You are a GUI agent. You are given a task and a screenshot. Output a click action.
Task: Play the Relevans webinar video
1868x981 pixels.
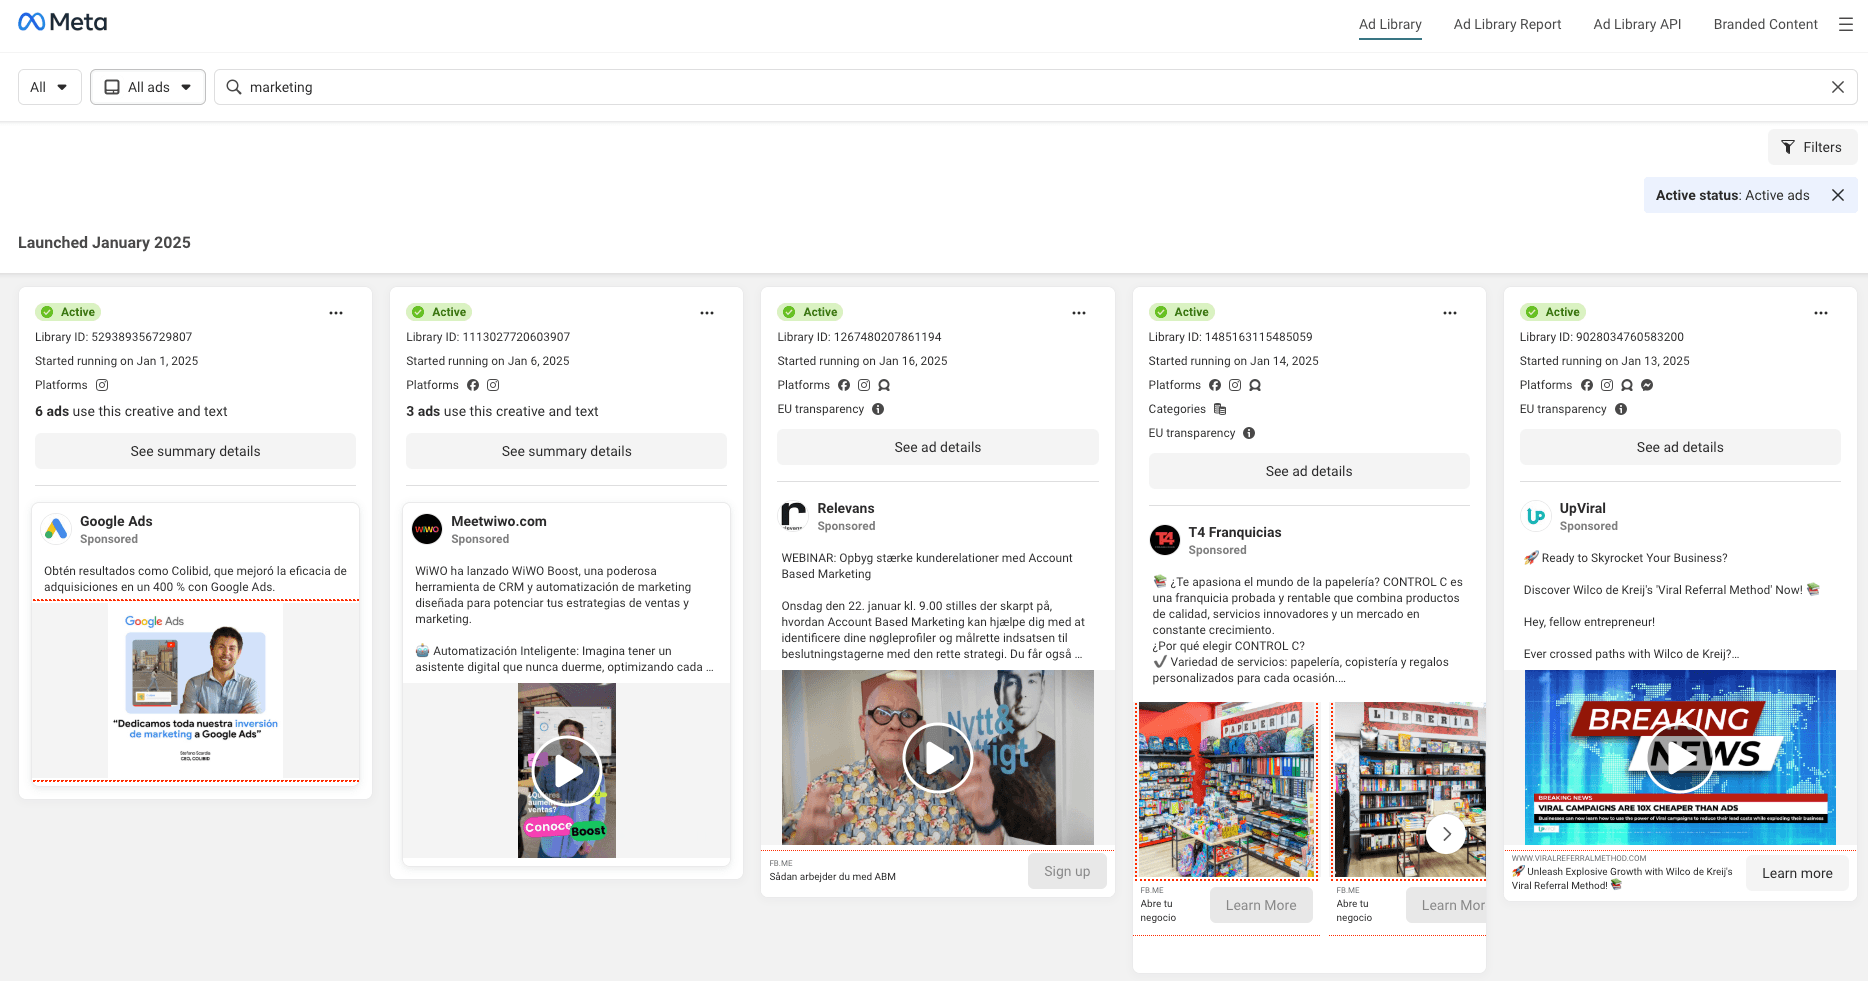[x=937, y=757]
